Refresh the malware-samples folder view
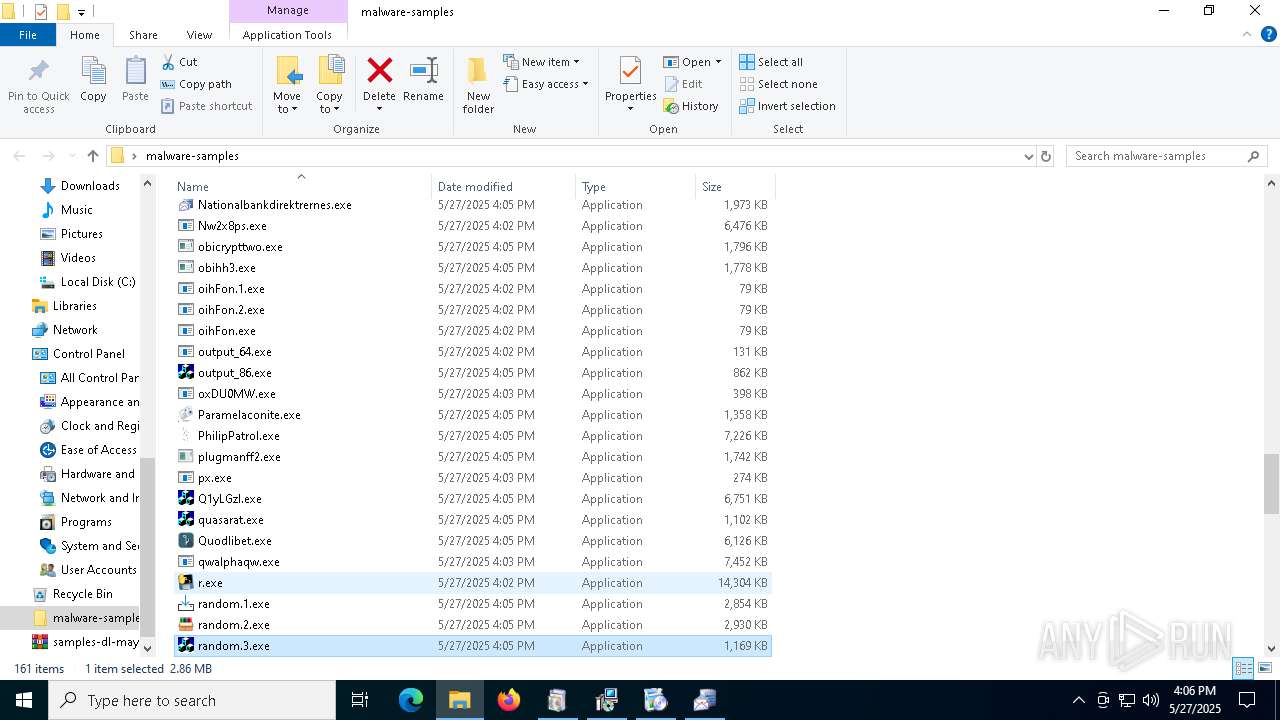The image size is (1280, 720). click(x=1046, y=156)
